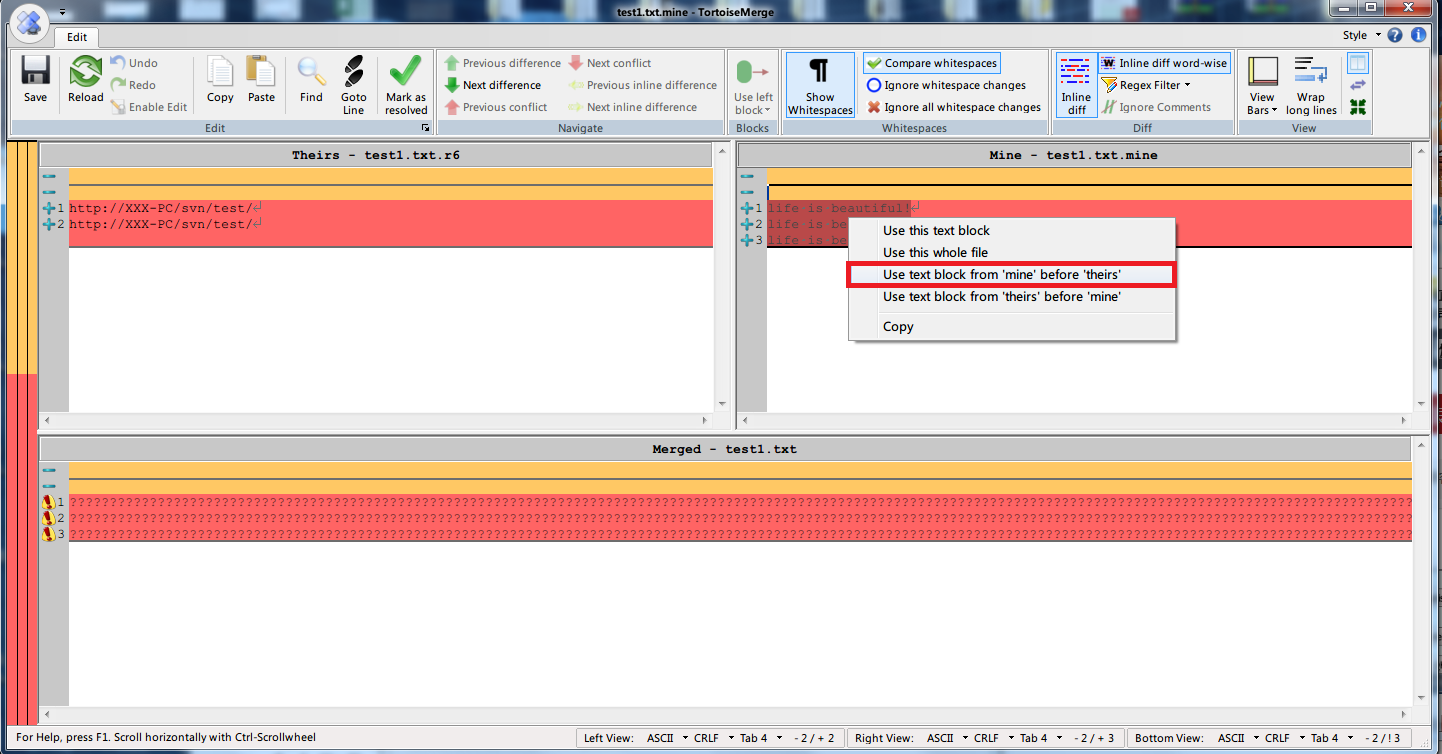Toggle Inline diff
Viewport: 1442px width, 754px height.
coord(1076,85)
